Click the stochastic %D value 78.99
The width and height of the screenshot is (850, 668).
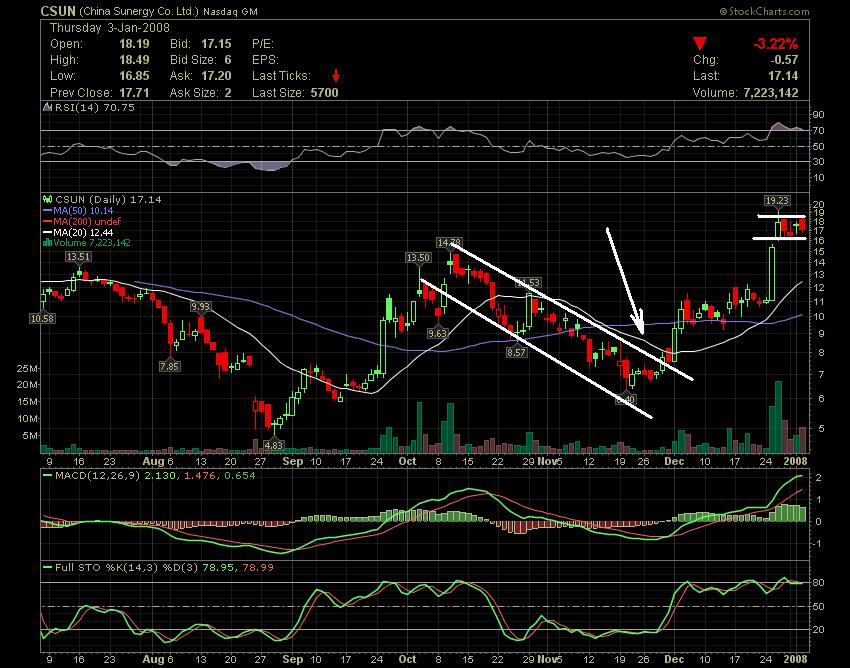[260, 568]
